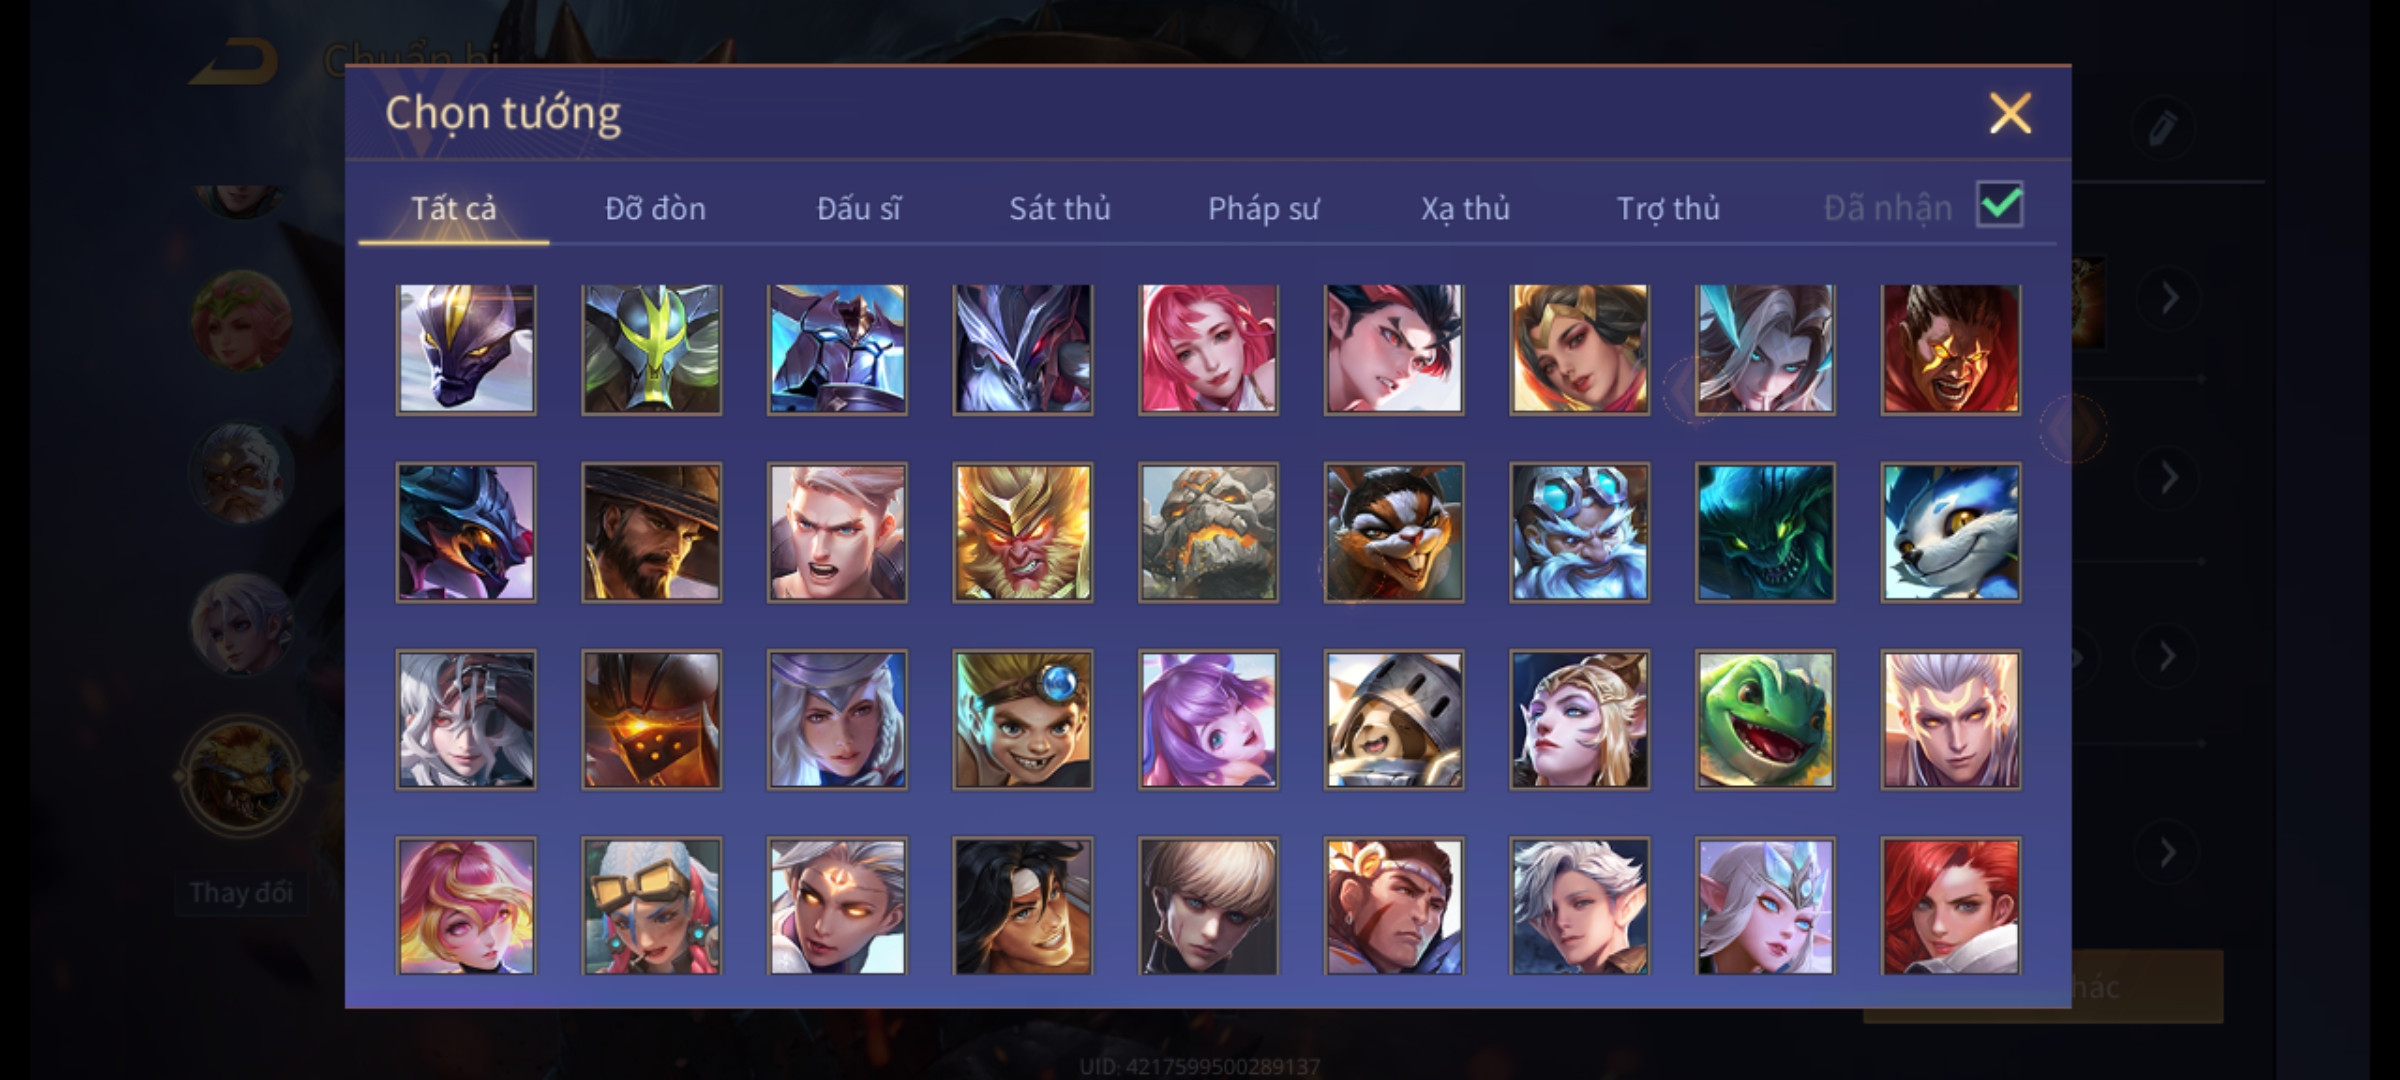Switch to the Đỡ đòn tab
This screenshot has height=1080, width=2400.
point(655,208)
